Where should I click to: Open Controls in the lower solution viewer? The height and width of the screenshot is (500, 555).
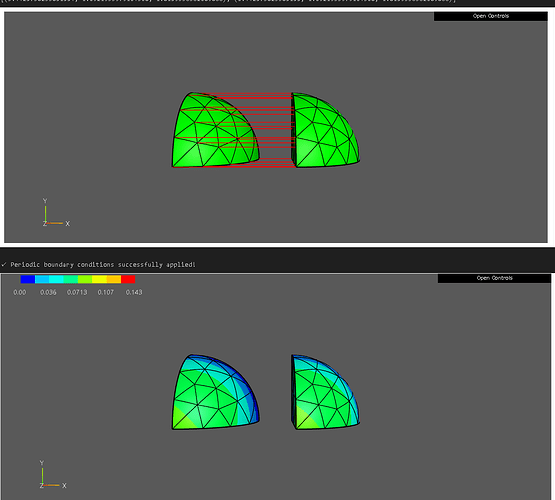click(494, 278)
